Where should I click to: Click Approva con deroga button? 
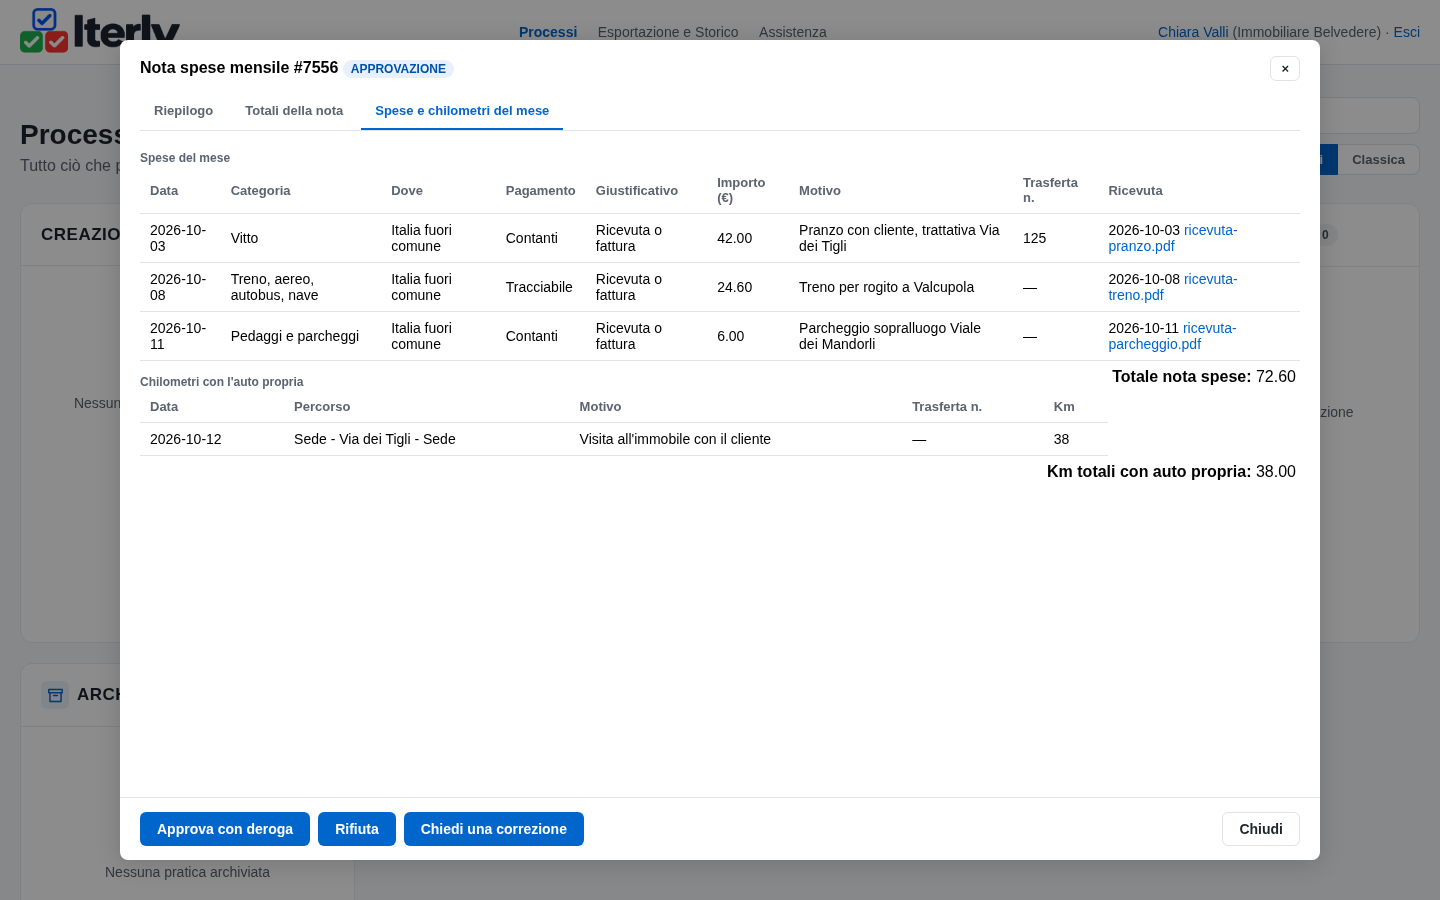225,829
